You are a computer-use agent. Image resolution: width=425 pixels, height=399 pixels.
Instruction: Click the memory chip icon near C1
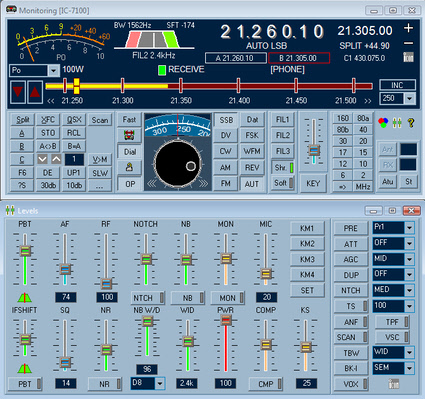(x=408, y=57)
